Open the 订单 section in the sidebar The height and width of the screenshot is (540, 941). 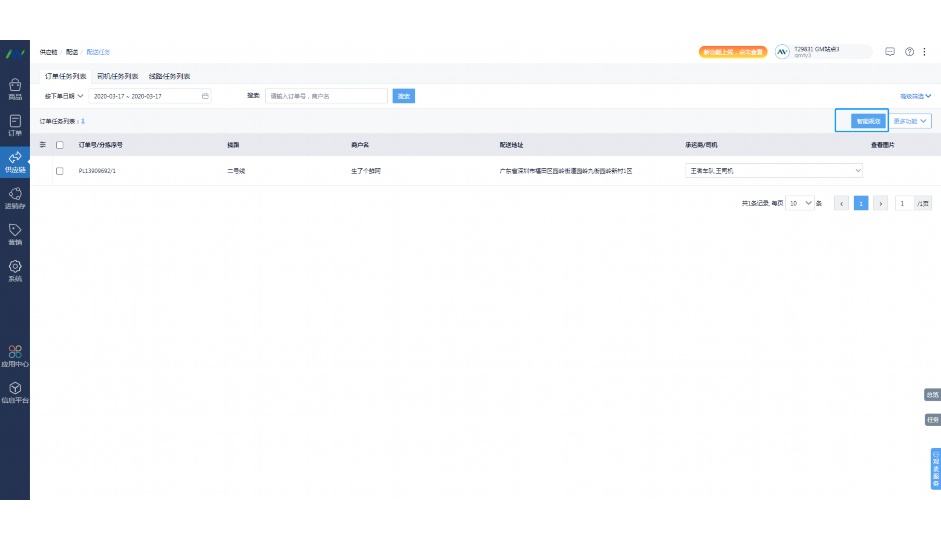(15, 124)
